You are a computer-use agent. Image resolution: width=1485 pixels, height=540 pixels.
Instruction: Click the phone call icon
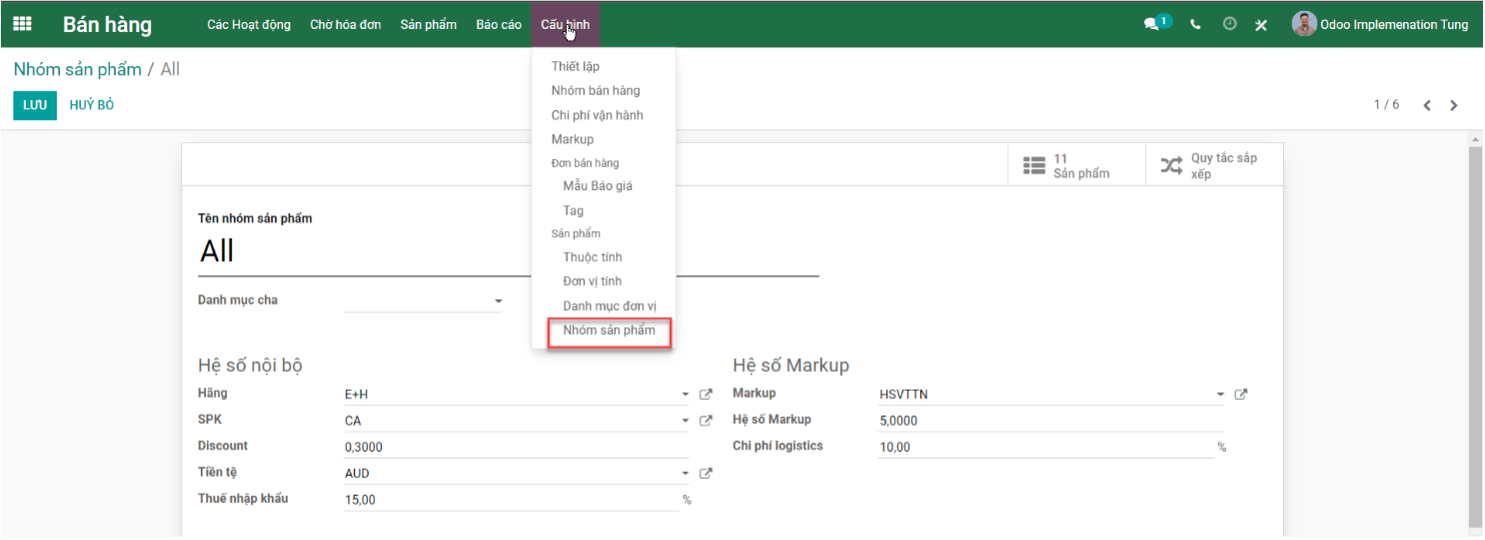[x=1195, y=24]
